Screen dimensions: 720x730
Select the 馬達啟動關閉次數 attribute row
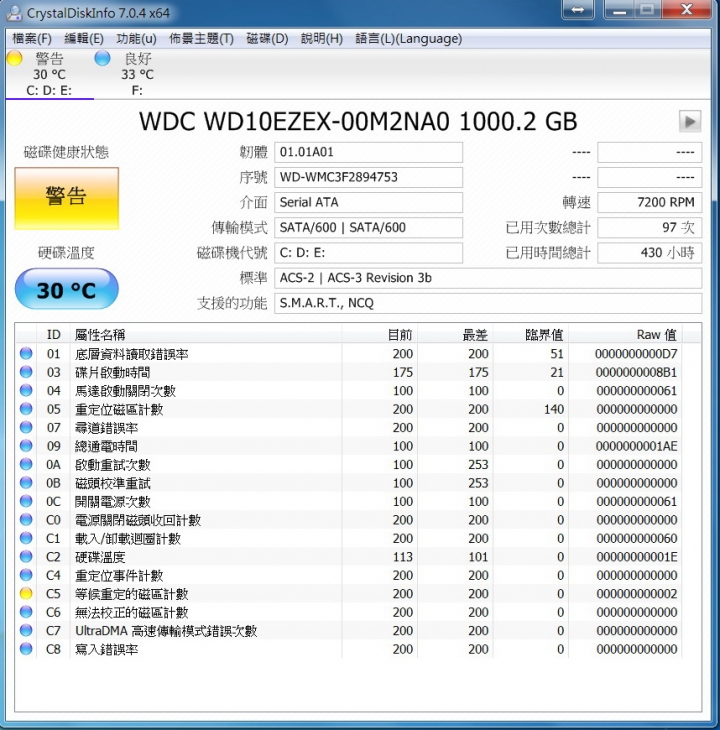349,391
